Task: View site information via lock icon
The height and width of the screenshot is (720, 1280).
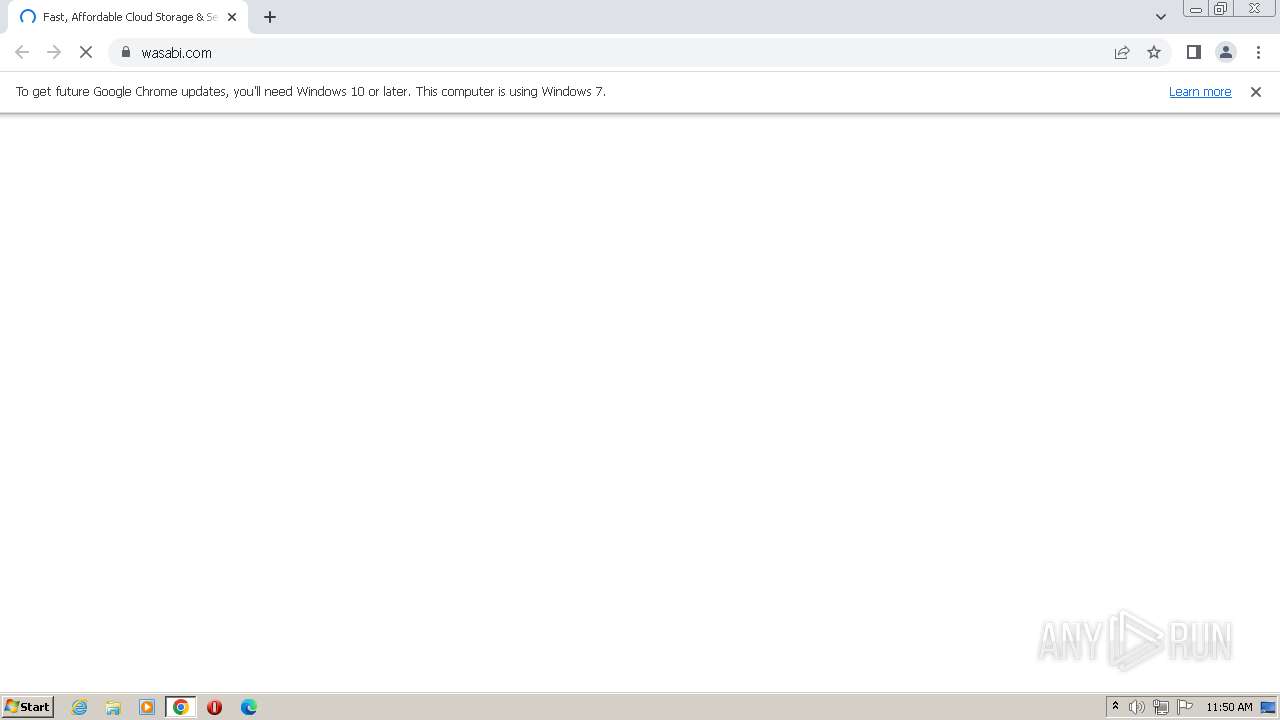Action: (x=126, y=52)
